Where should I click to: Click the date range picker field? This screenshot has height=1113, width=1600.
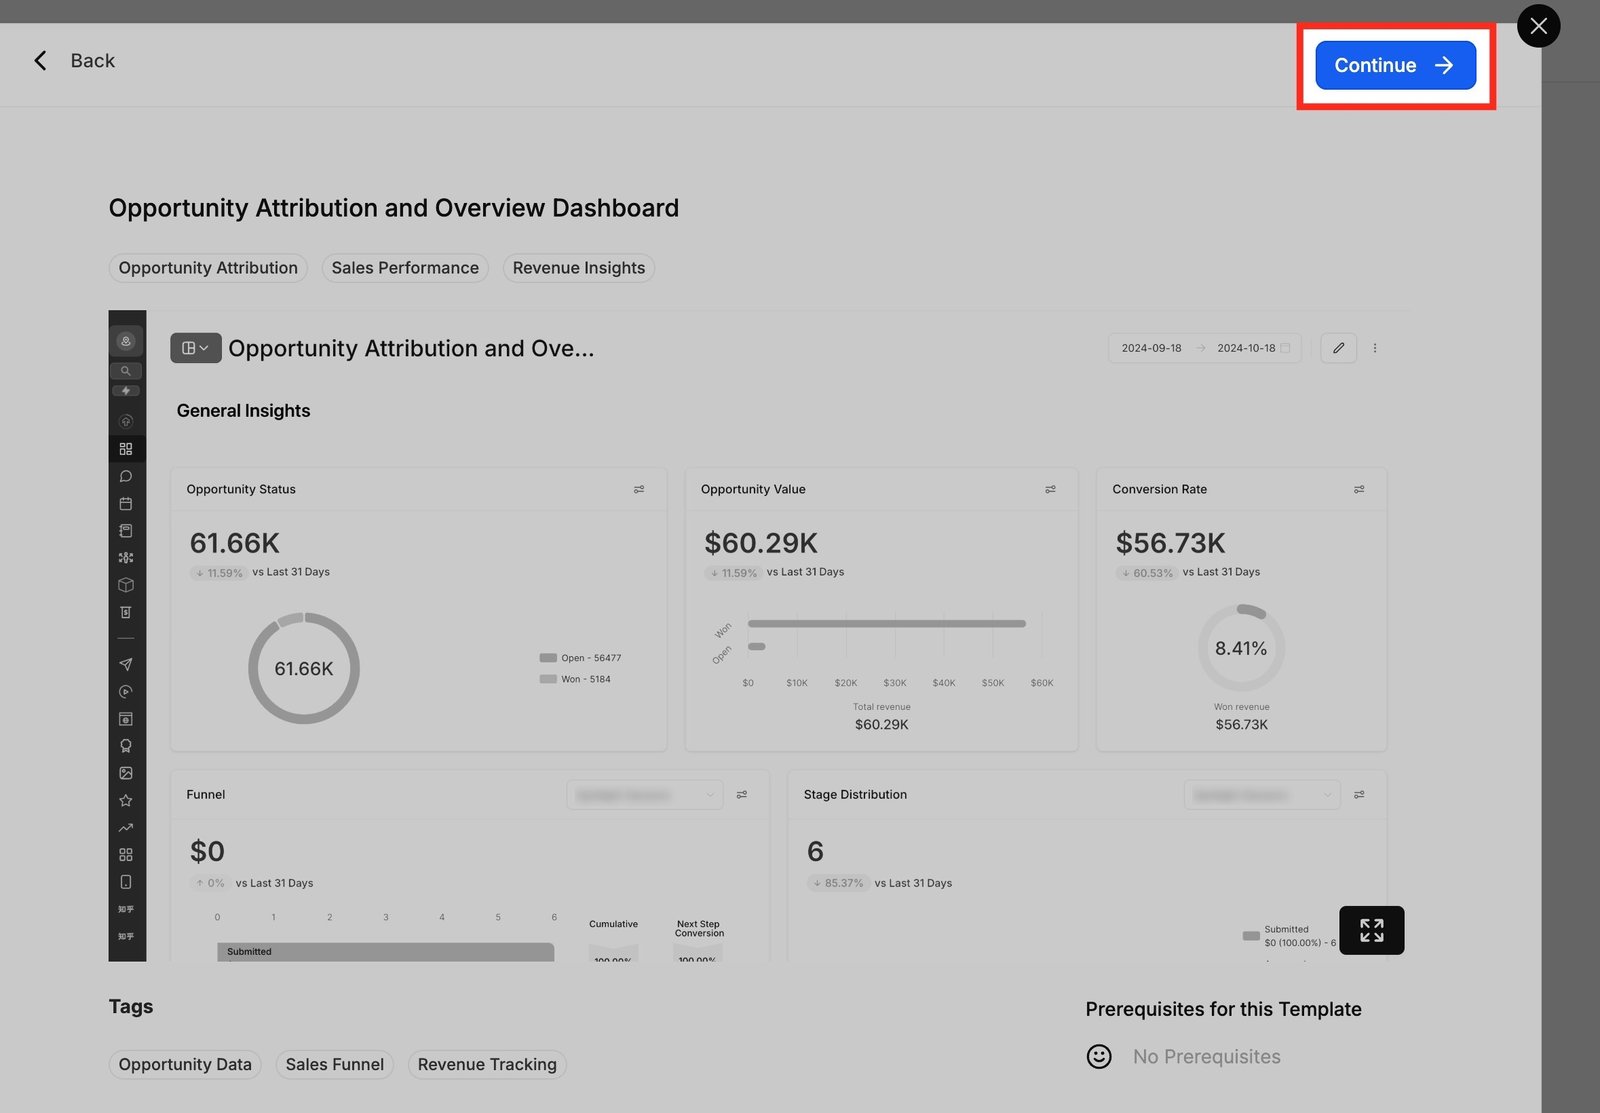[1204, 348]
